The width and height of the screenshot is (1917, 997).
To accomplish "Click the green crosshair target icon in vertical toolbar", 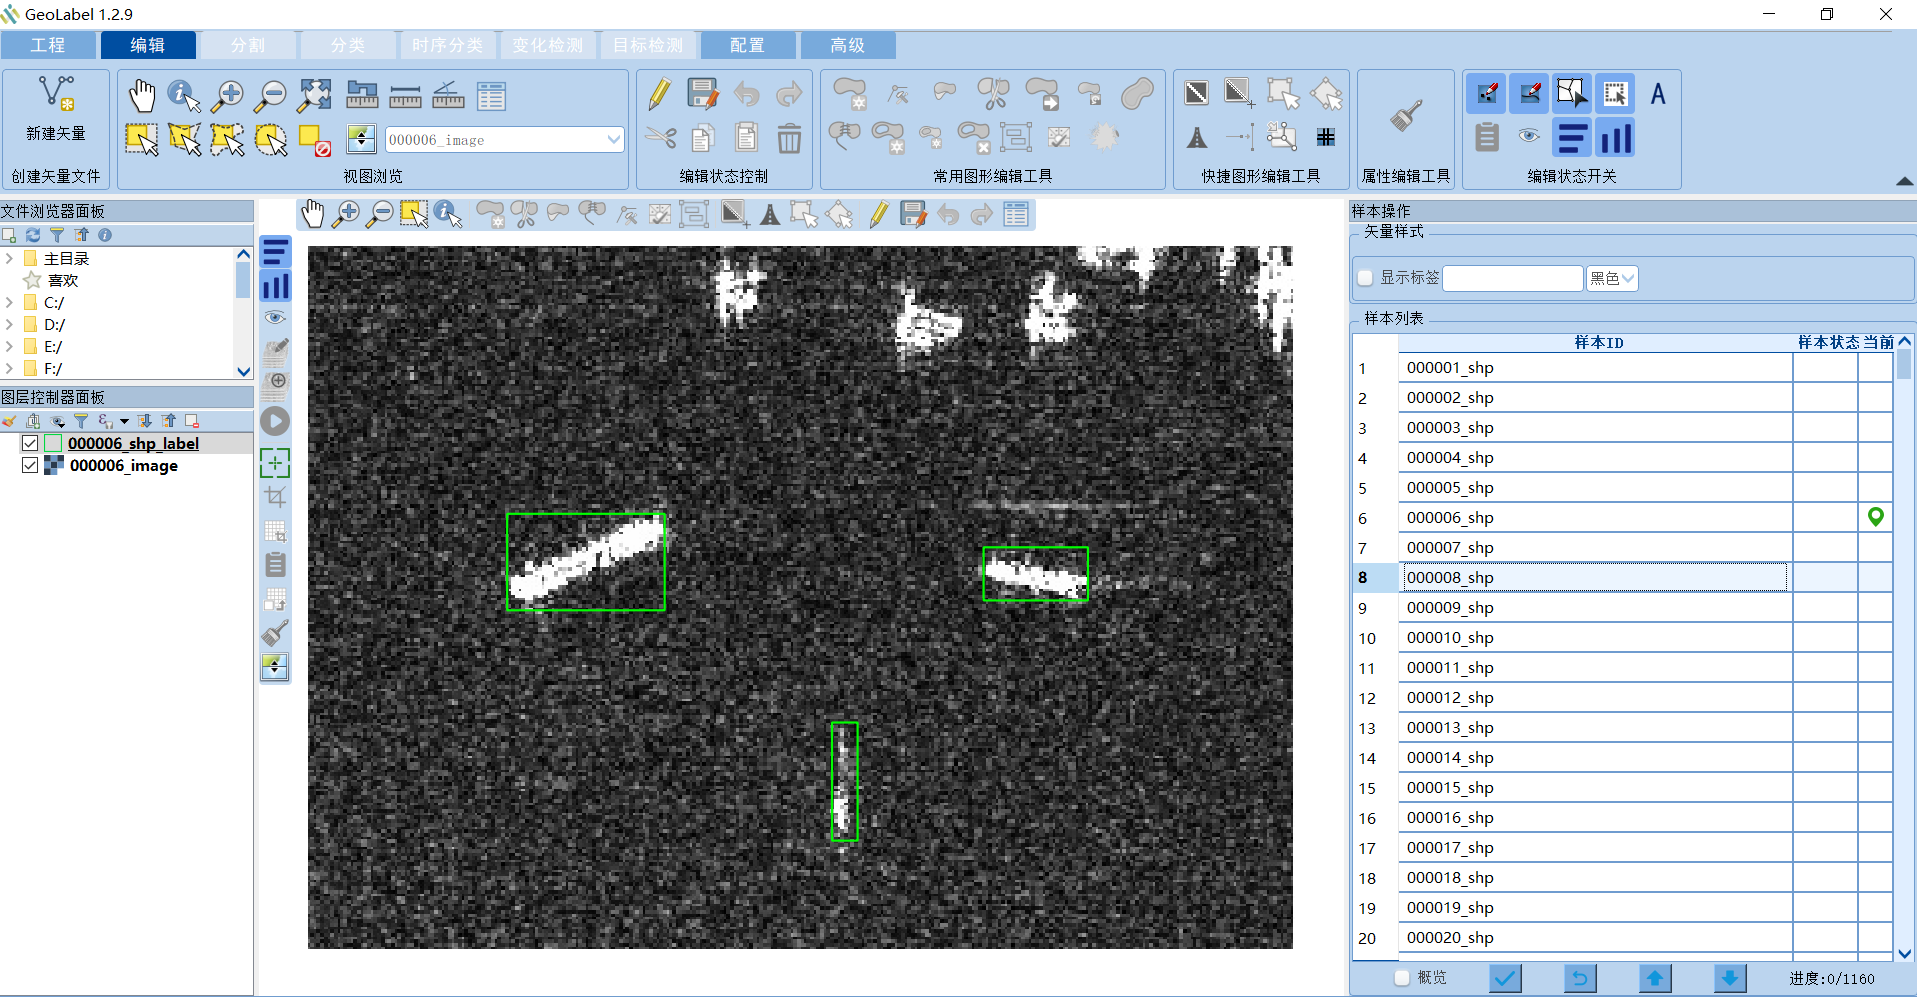I will pyautogui.click(x=275, y=463).
